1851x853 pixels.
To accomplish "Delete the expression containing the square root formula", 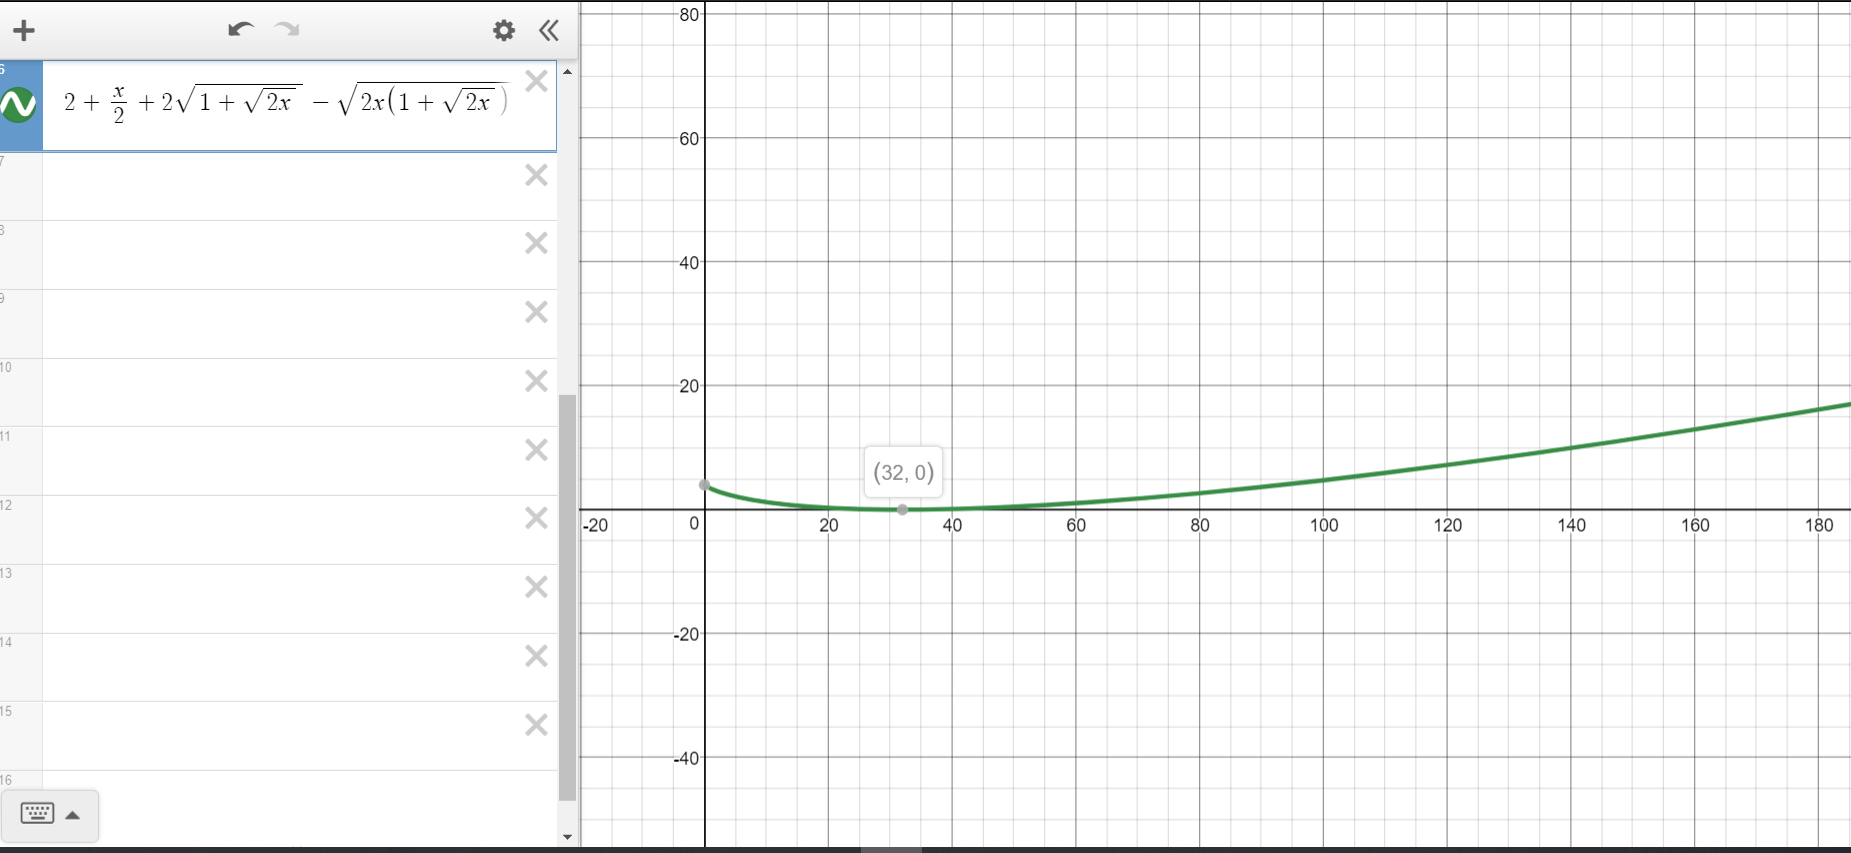I will point(536,81).
